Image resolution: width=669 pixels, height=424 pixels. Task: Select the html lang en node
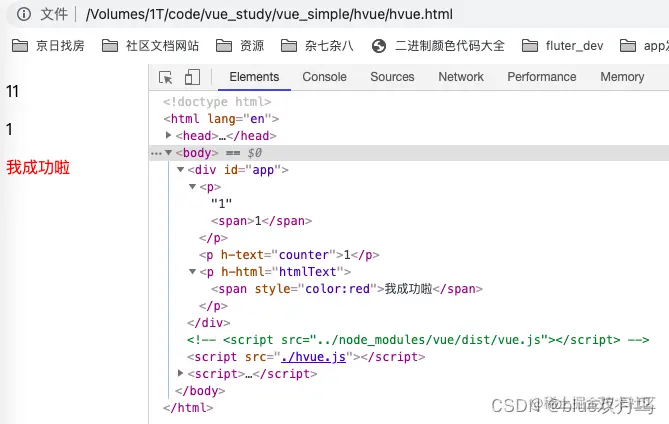pos(221,119)
